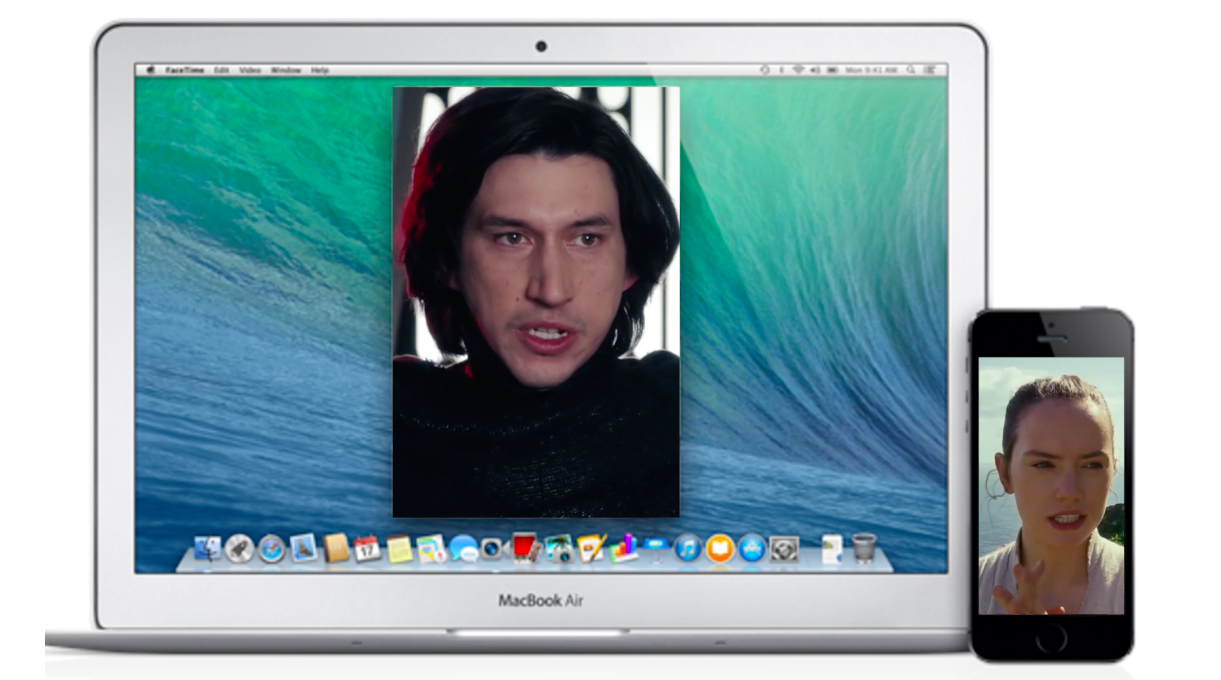The image size is (1221, 680).
Task: Open Notification Center list icon
Action: coord(930,70)
